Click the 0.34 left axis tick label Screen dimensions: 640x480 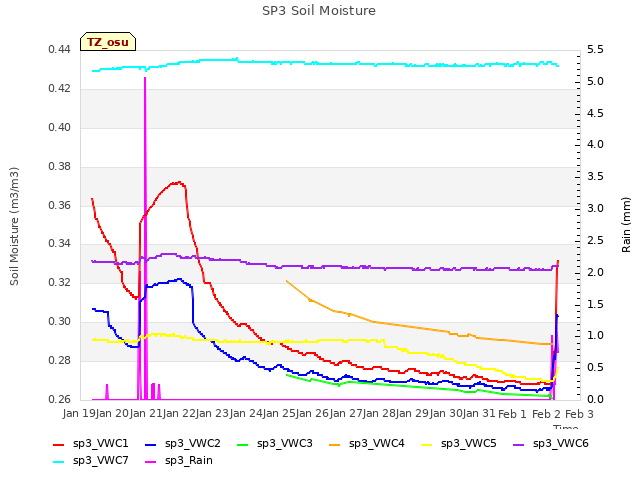click(59, 244)
